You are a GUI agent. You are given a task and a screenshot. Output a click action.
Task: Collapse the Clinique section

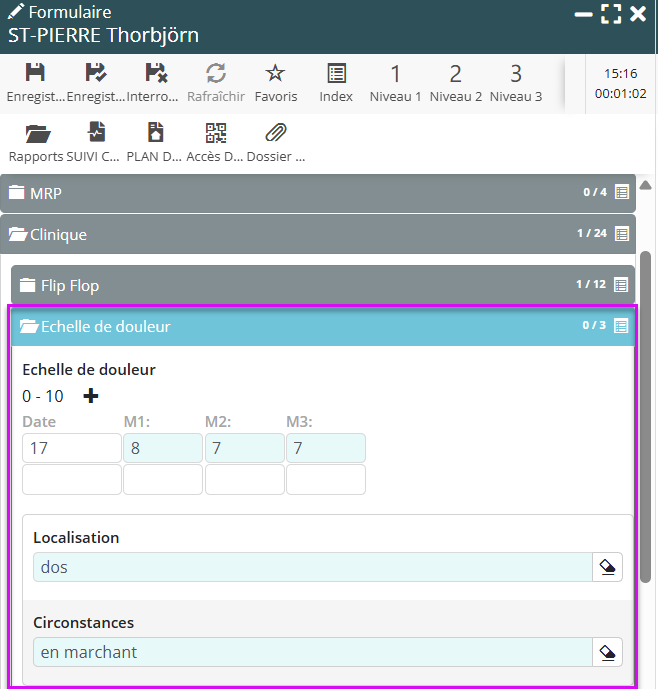click(300, 234)
